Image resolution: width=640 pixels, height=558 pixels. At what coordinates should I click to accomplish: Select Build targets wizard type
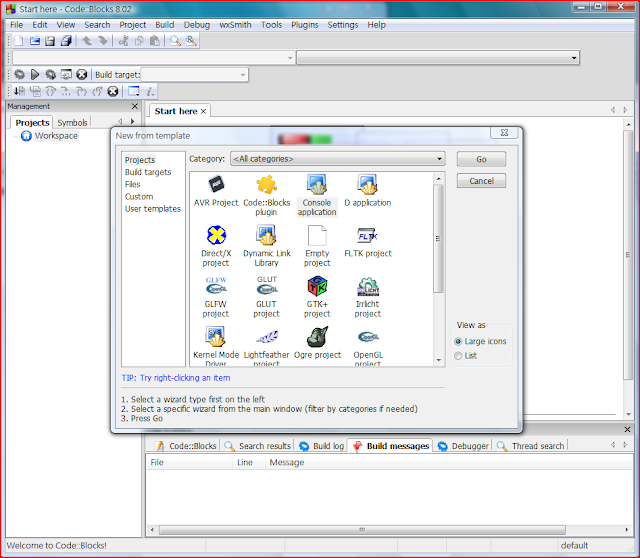tap(148, 172)
